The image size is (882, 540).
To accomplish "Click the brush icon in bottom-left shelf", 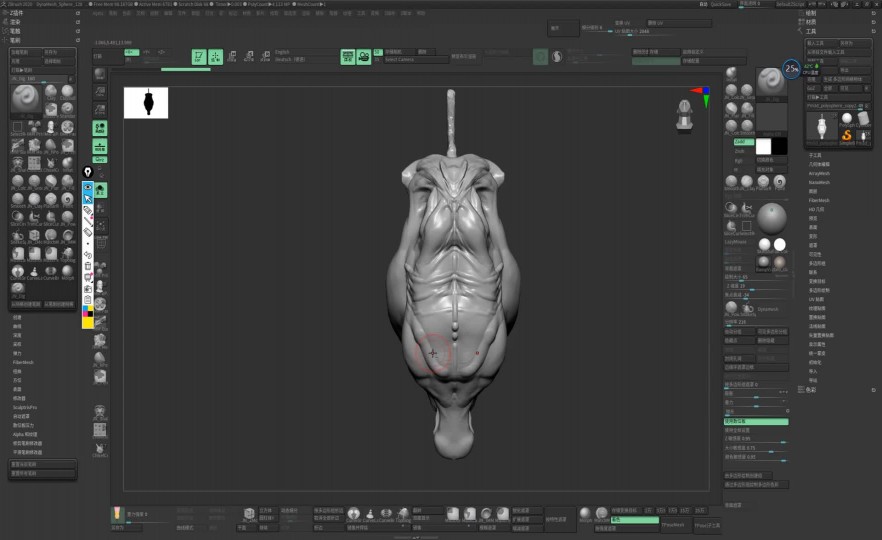I will [x=117, y=514].
